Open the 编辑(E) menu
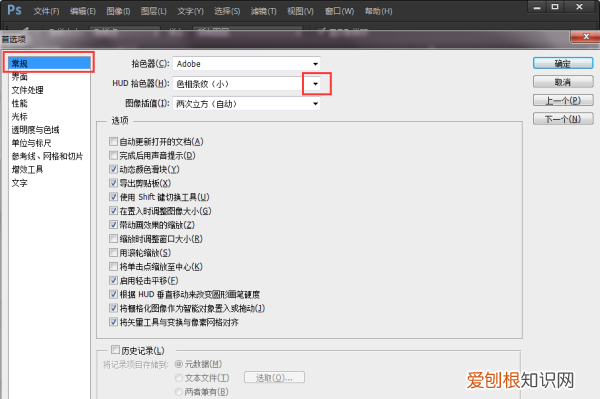Viewport: 600px width, 399px height. pyautogui.click(x=83, y=11)
